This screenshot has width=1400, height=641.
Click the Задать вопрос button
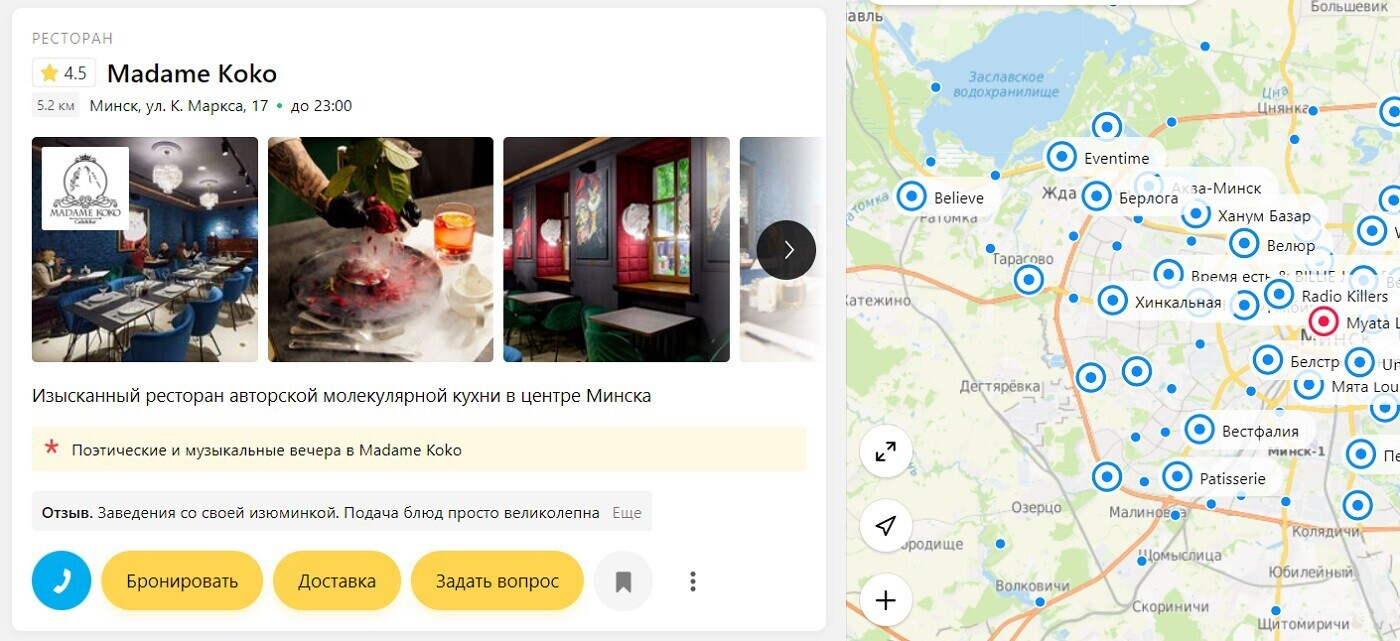pos(497,581)
